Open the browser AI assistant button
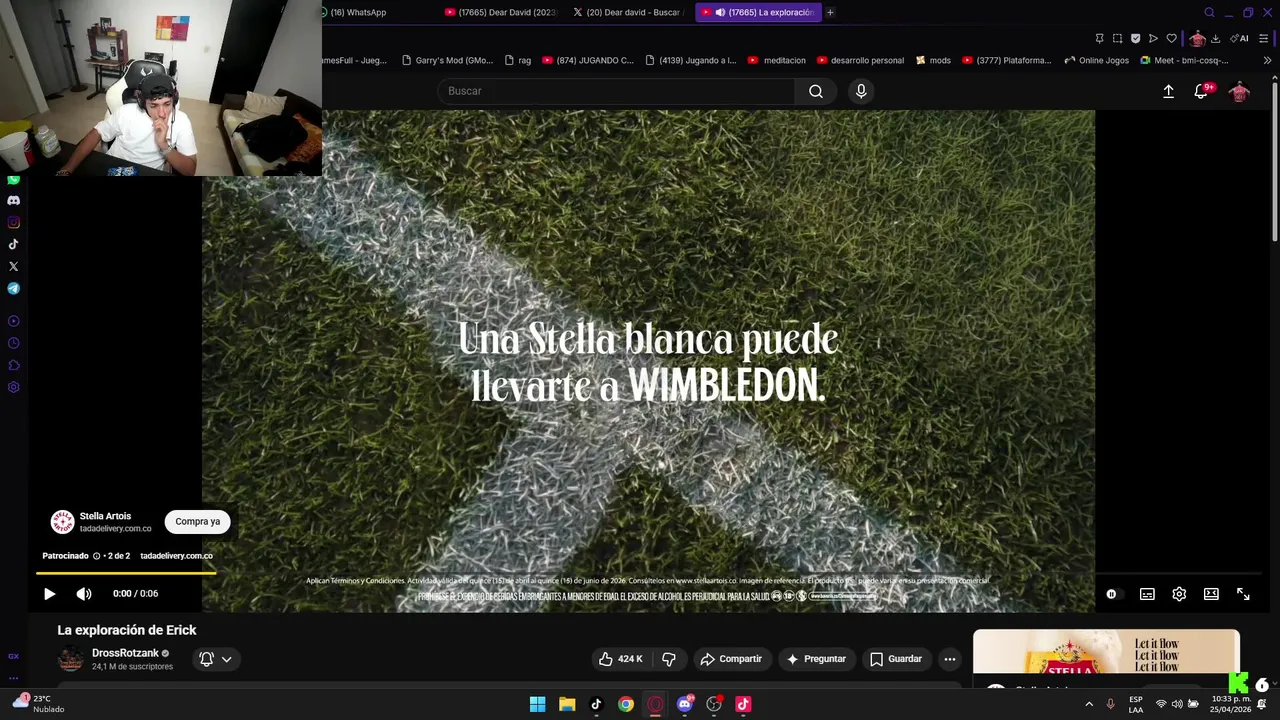Screen dimensions: 1280x720 click(x=1239, y=38)
